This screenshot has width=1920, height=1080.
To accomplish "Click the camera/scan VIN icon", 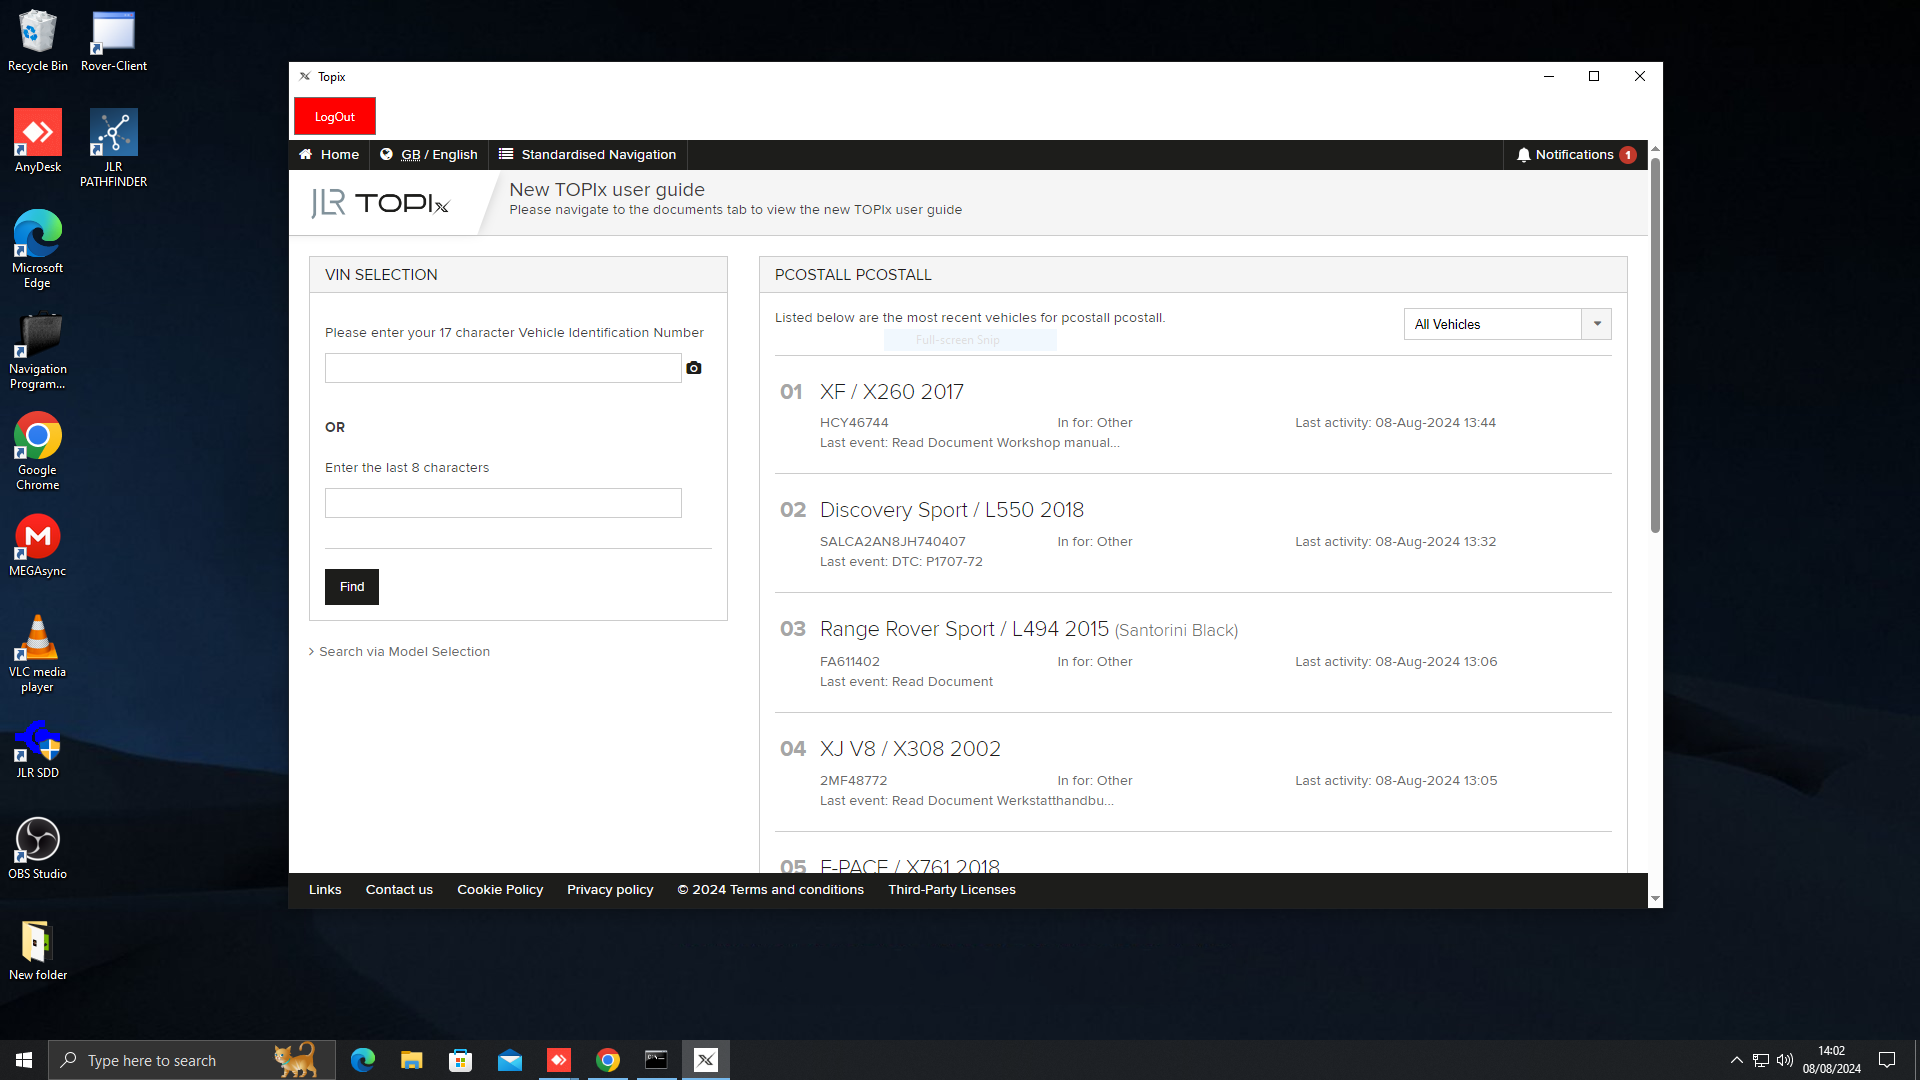I will [694, 368].
